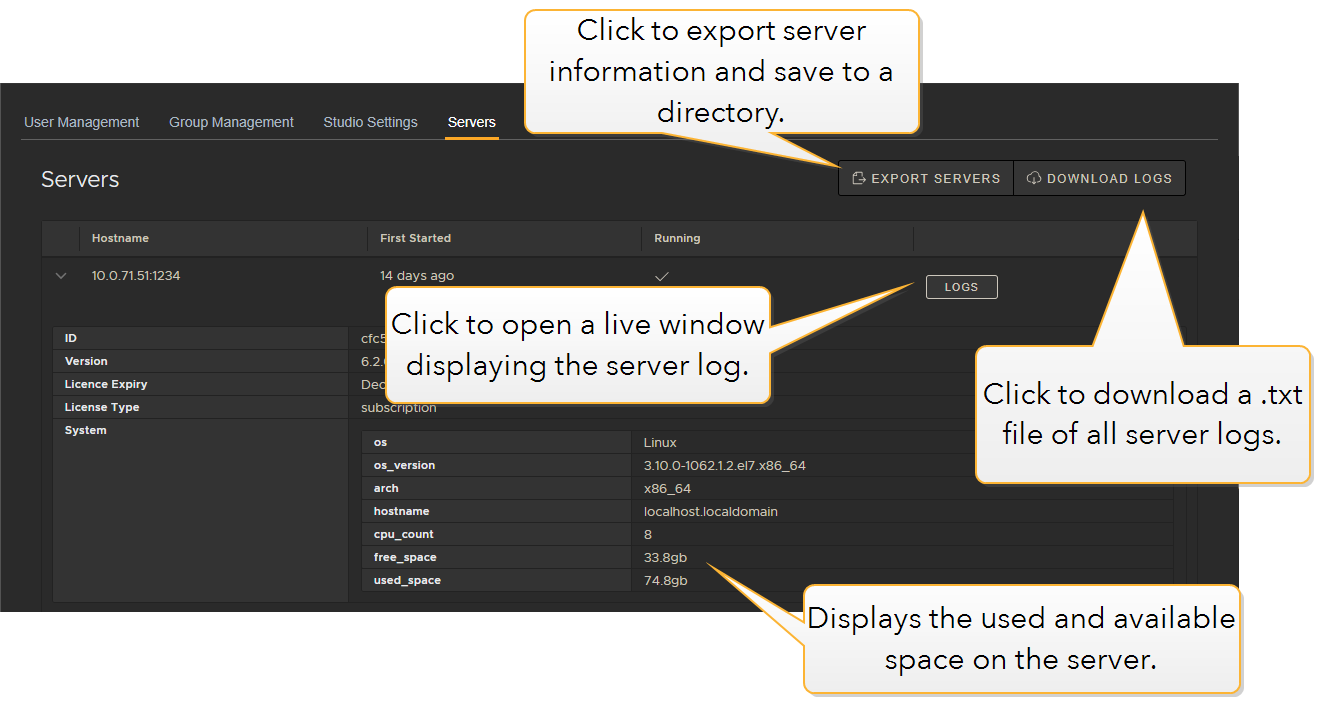Screen dimensions: 1324x707
Task: Select the System row label
Action: [x=85, y=430]
